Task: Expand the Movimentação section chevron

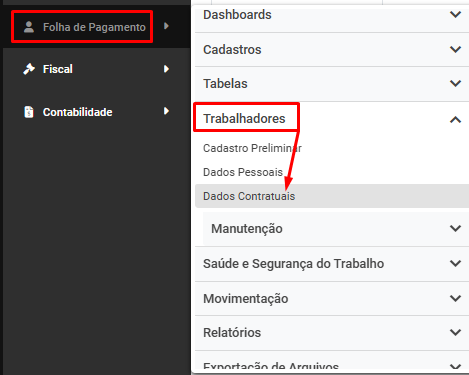Action: 455,298
